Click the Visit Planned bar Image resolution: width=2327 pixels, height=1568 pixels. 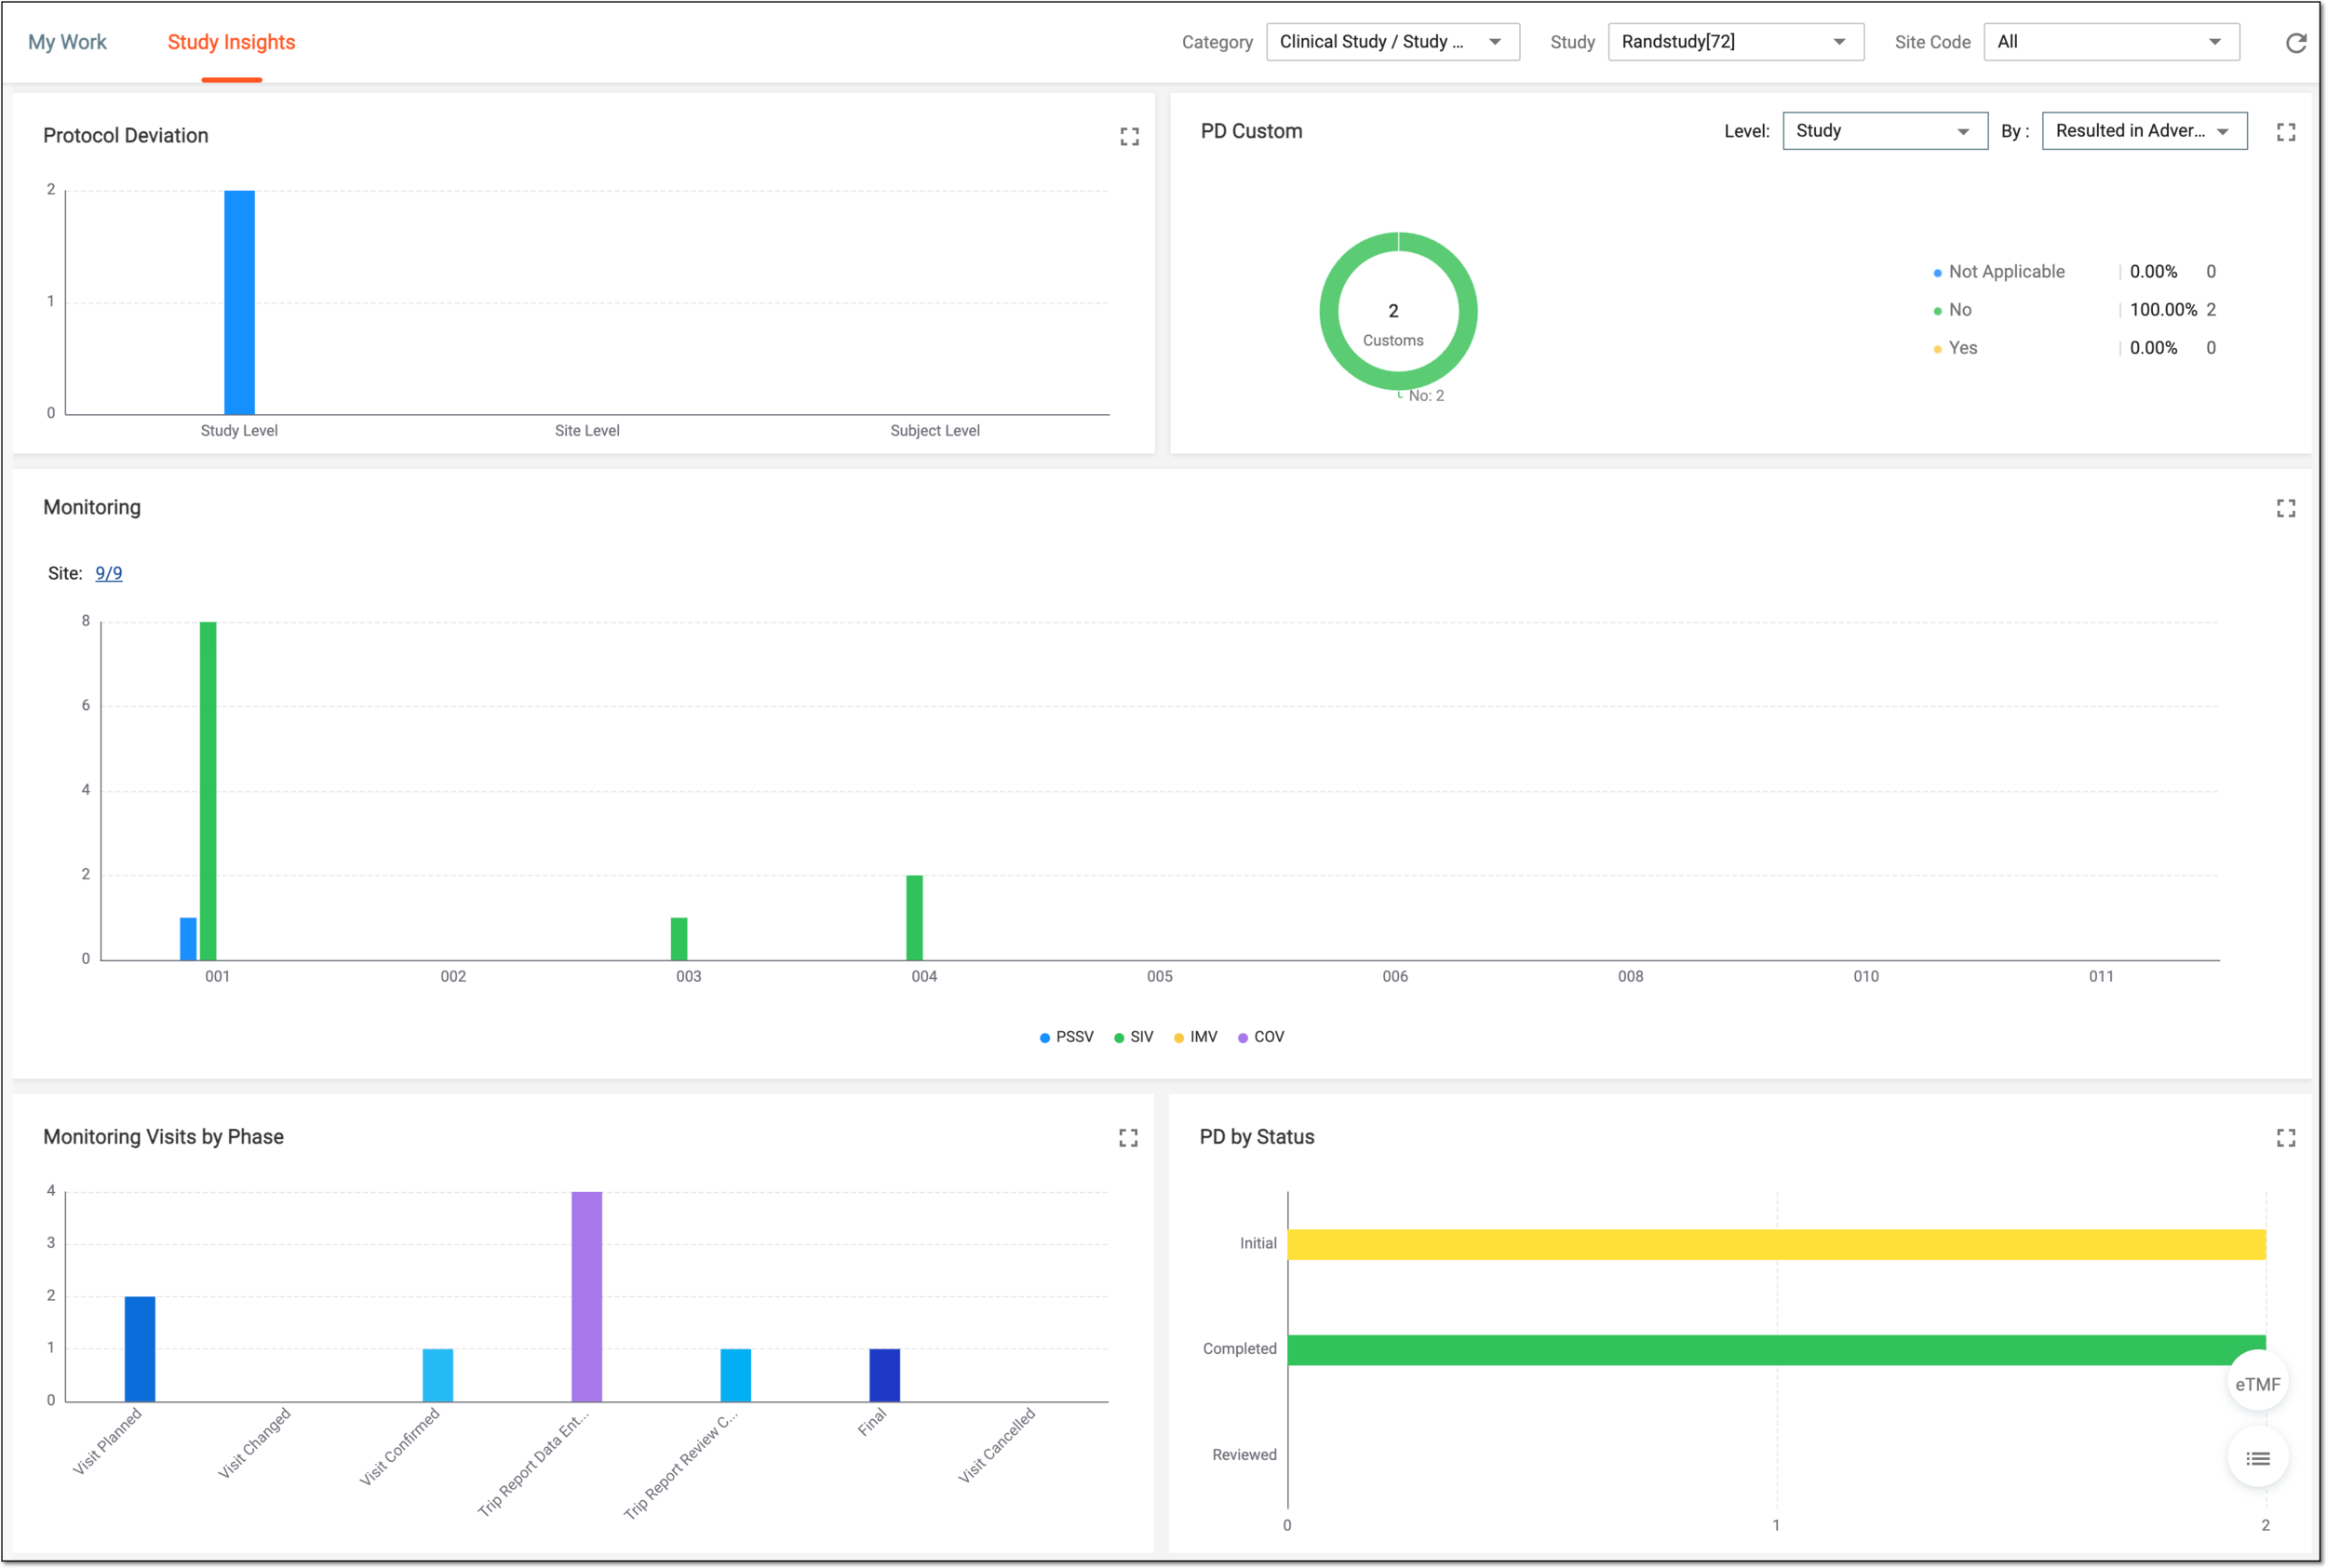point(140,1349)
